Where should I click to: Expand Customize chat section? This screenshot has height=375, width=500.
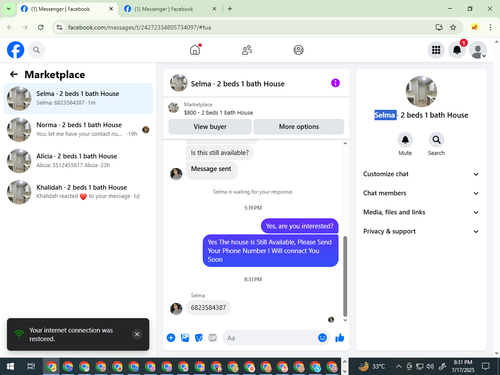[421, 174]
